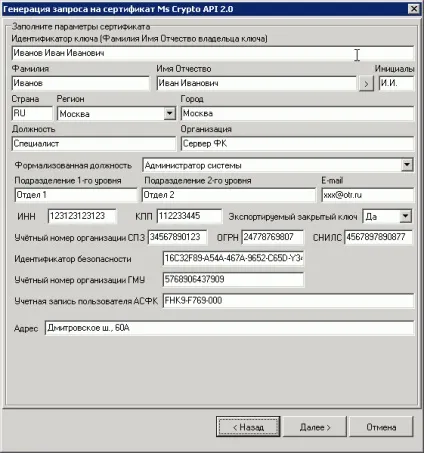Screen dimensions: 424x453
Task: Click the Идентификатор ключа input field
Action: 213,53
